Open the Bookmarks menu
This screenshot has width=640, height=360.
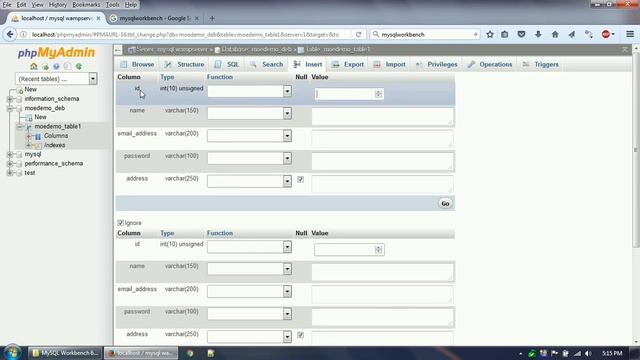tap(86, 4)
